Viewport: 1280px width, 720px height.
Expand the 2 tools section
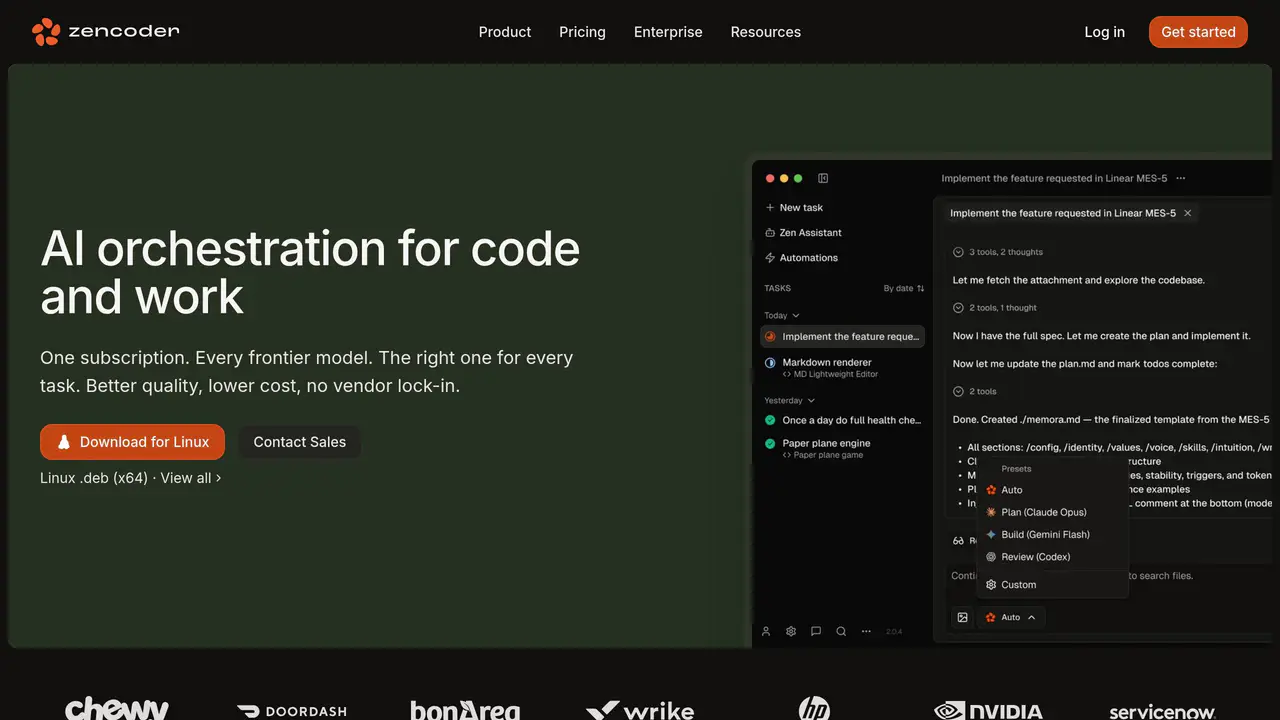pyautogui.click(x=975, y=392)
